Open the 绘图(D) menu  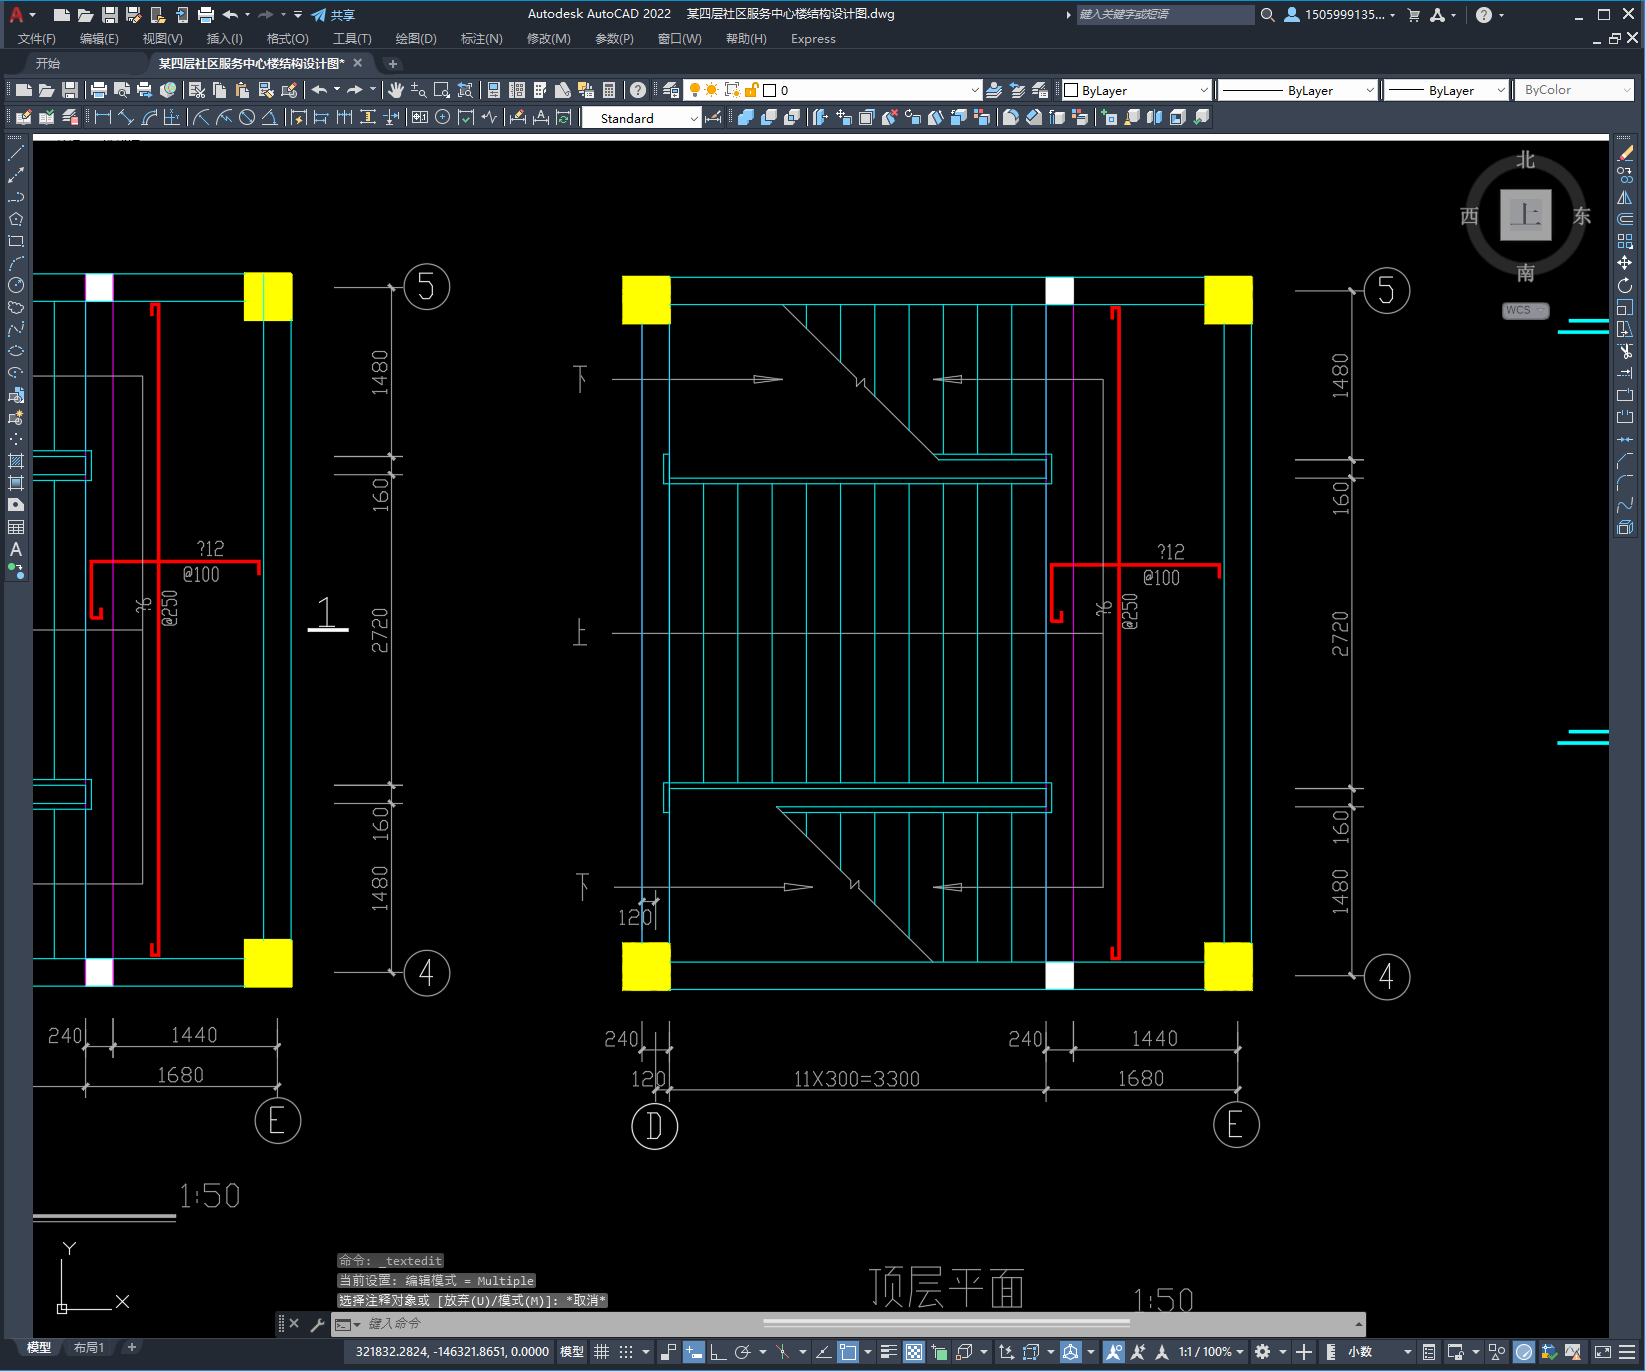point(416,39)
